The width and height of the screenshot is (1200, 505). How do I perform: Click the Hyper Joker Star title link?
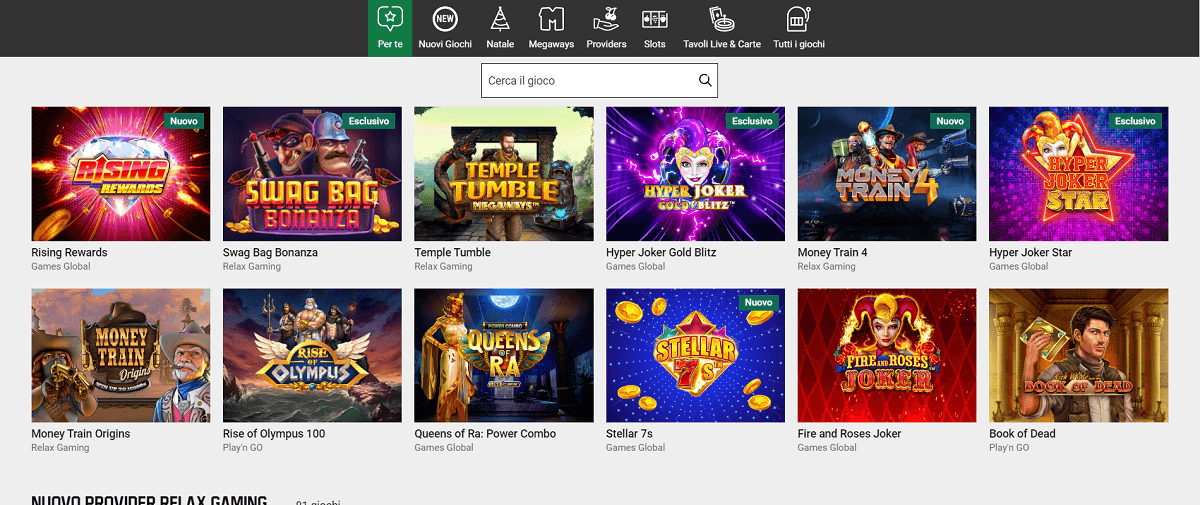tap(1030, 253)
